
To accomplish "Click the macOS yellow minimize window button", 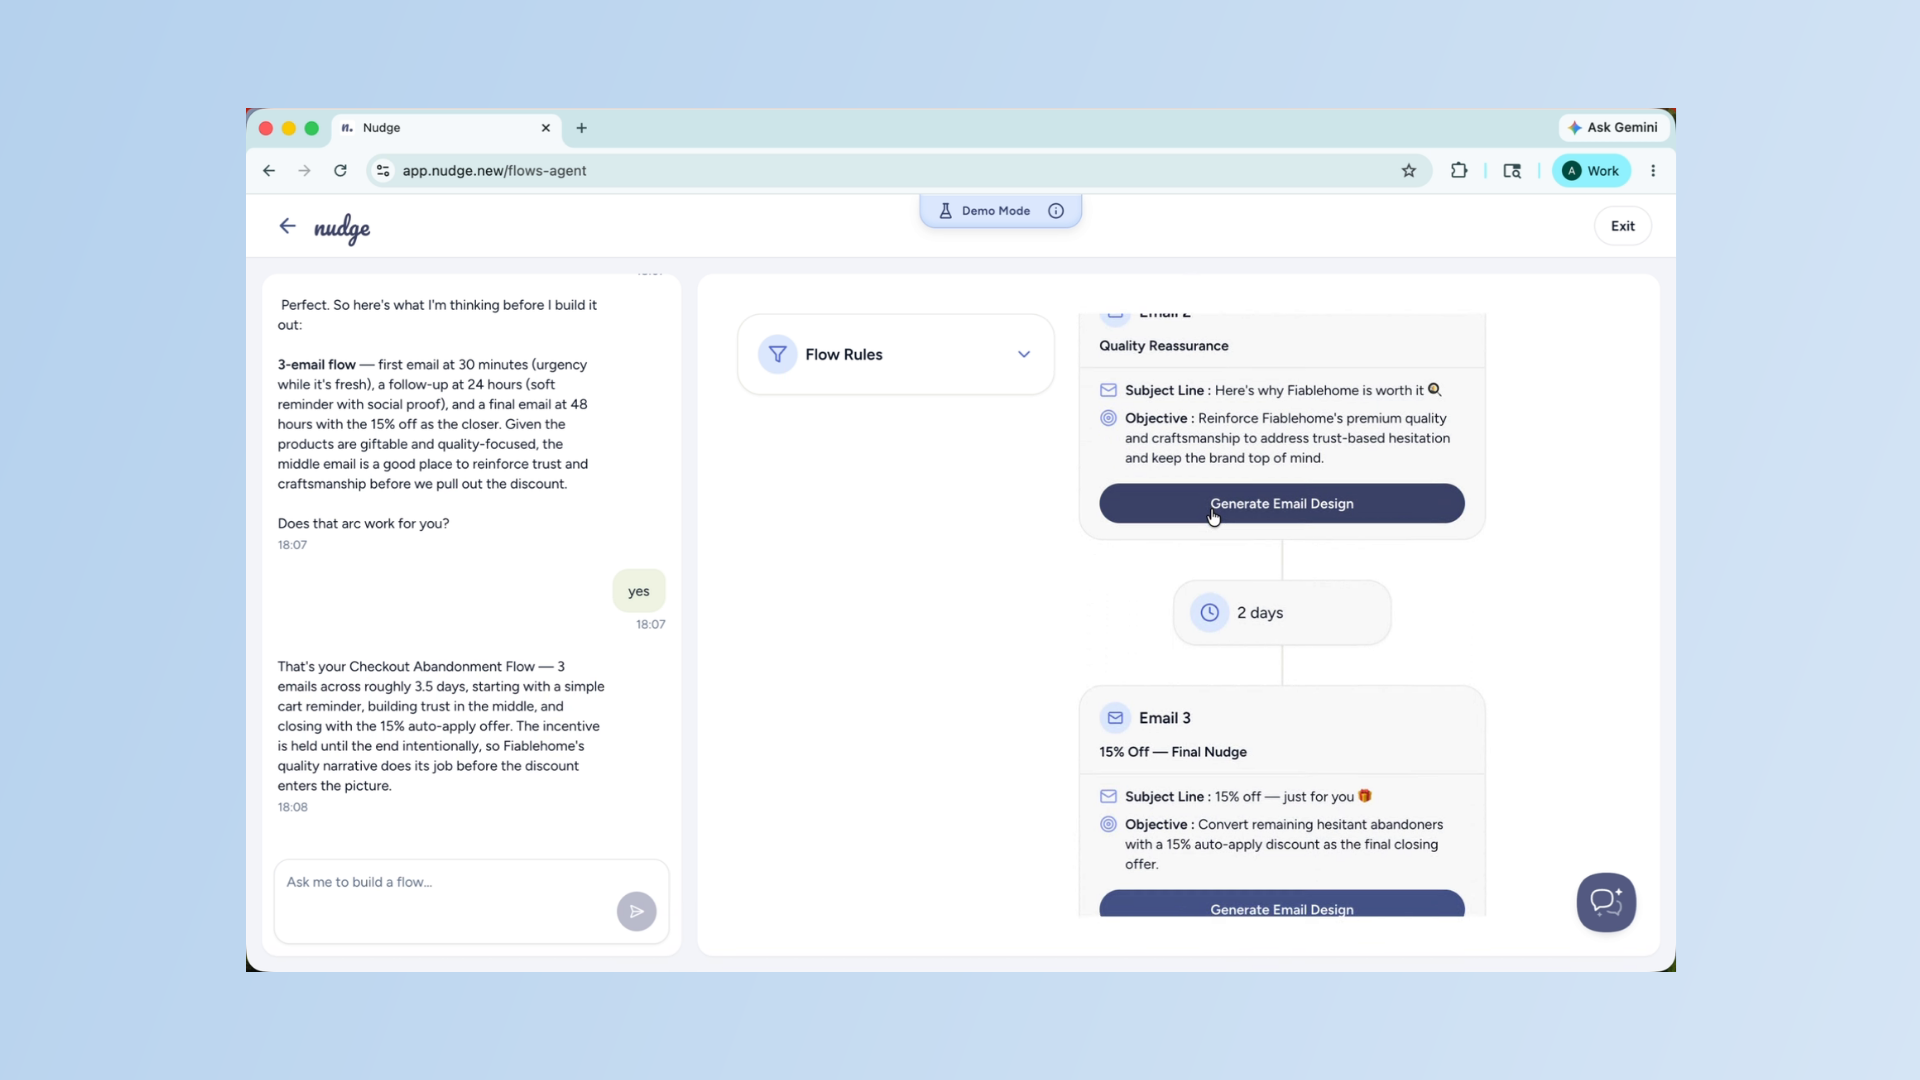I will (x=289, y=128).
